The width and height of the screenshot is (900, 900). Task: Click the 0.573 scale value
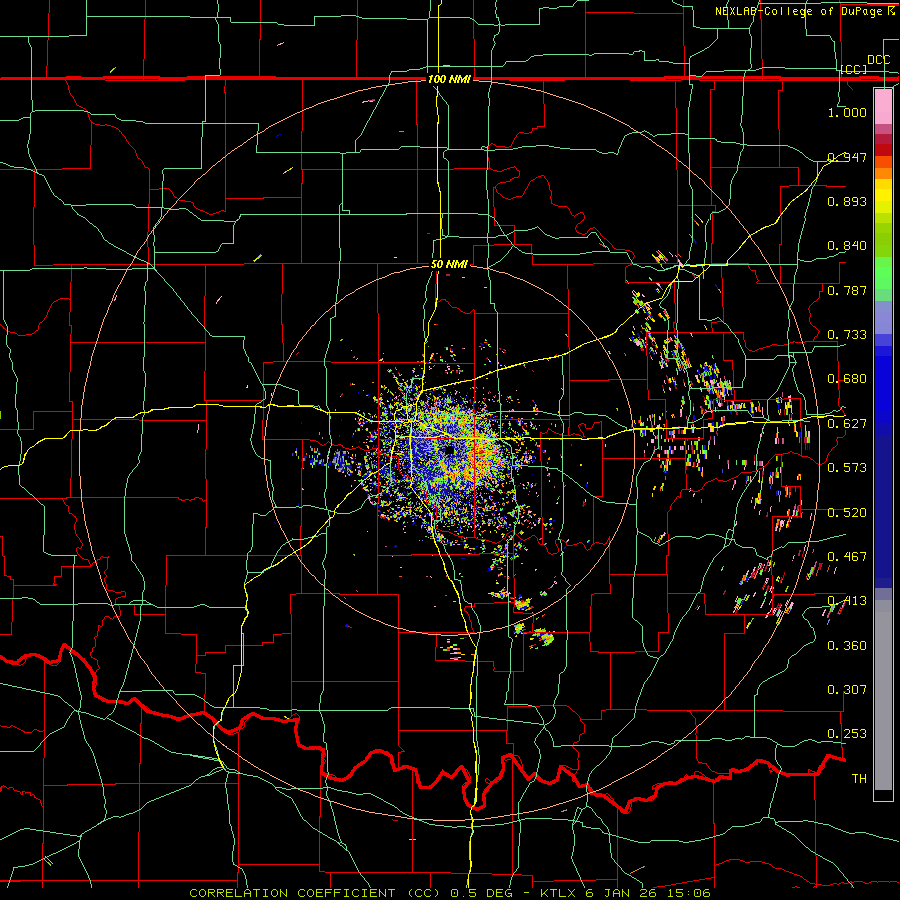coord(847,468)
